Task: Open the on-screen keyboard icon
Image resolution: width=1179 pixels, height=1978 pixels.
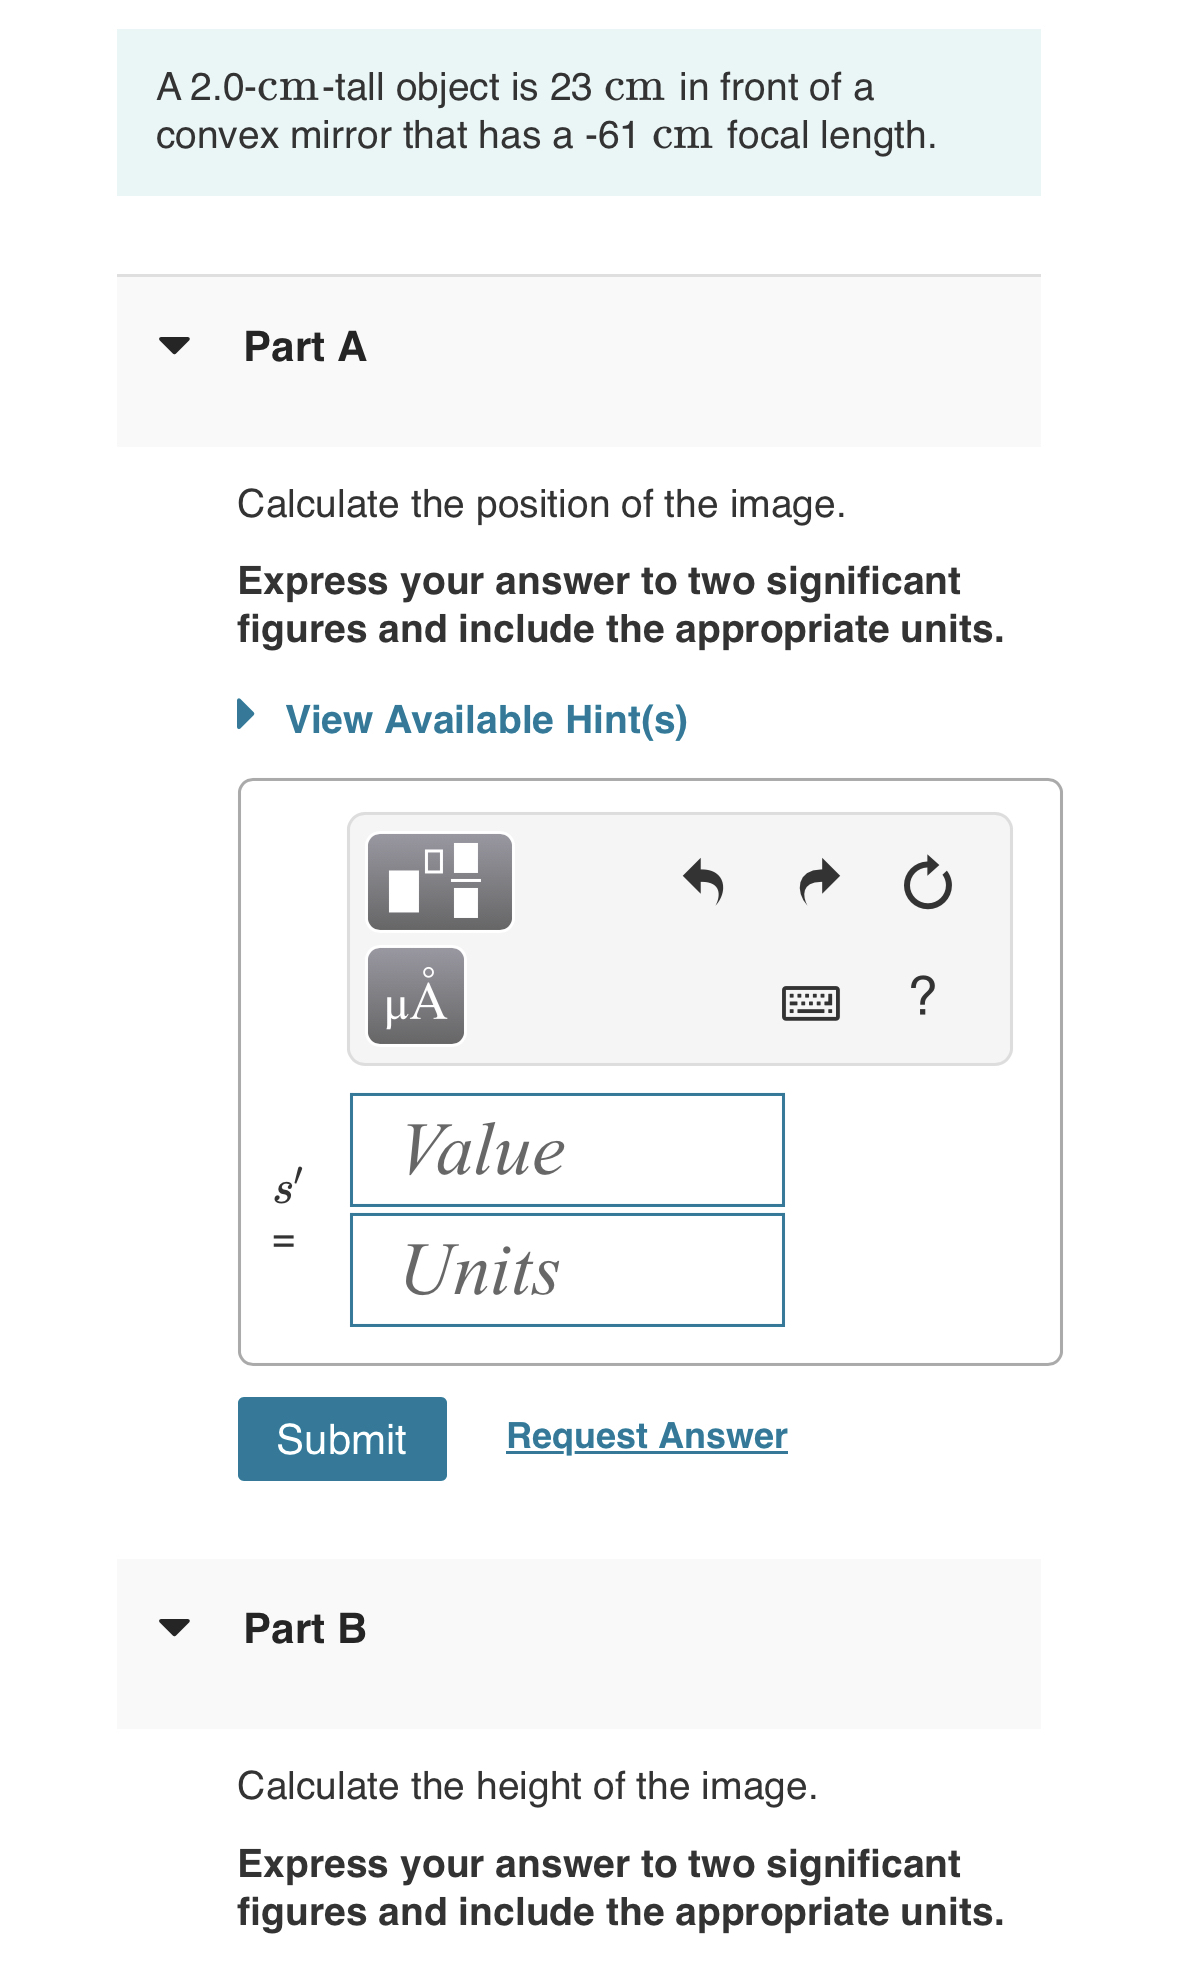Action: [809, 1000]
